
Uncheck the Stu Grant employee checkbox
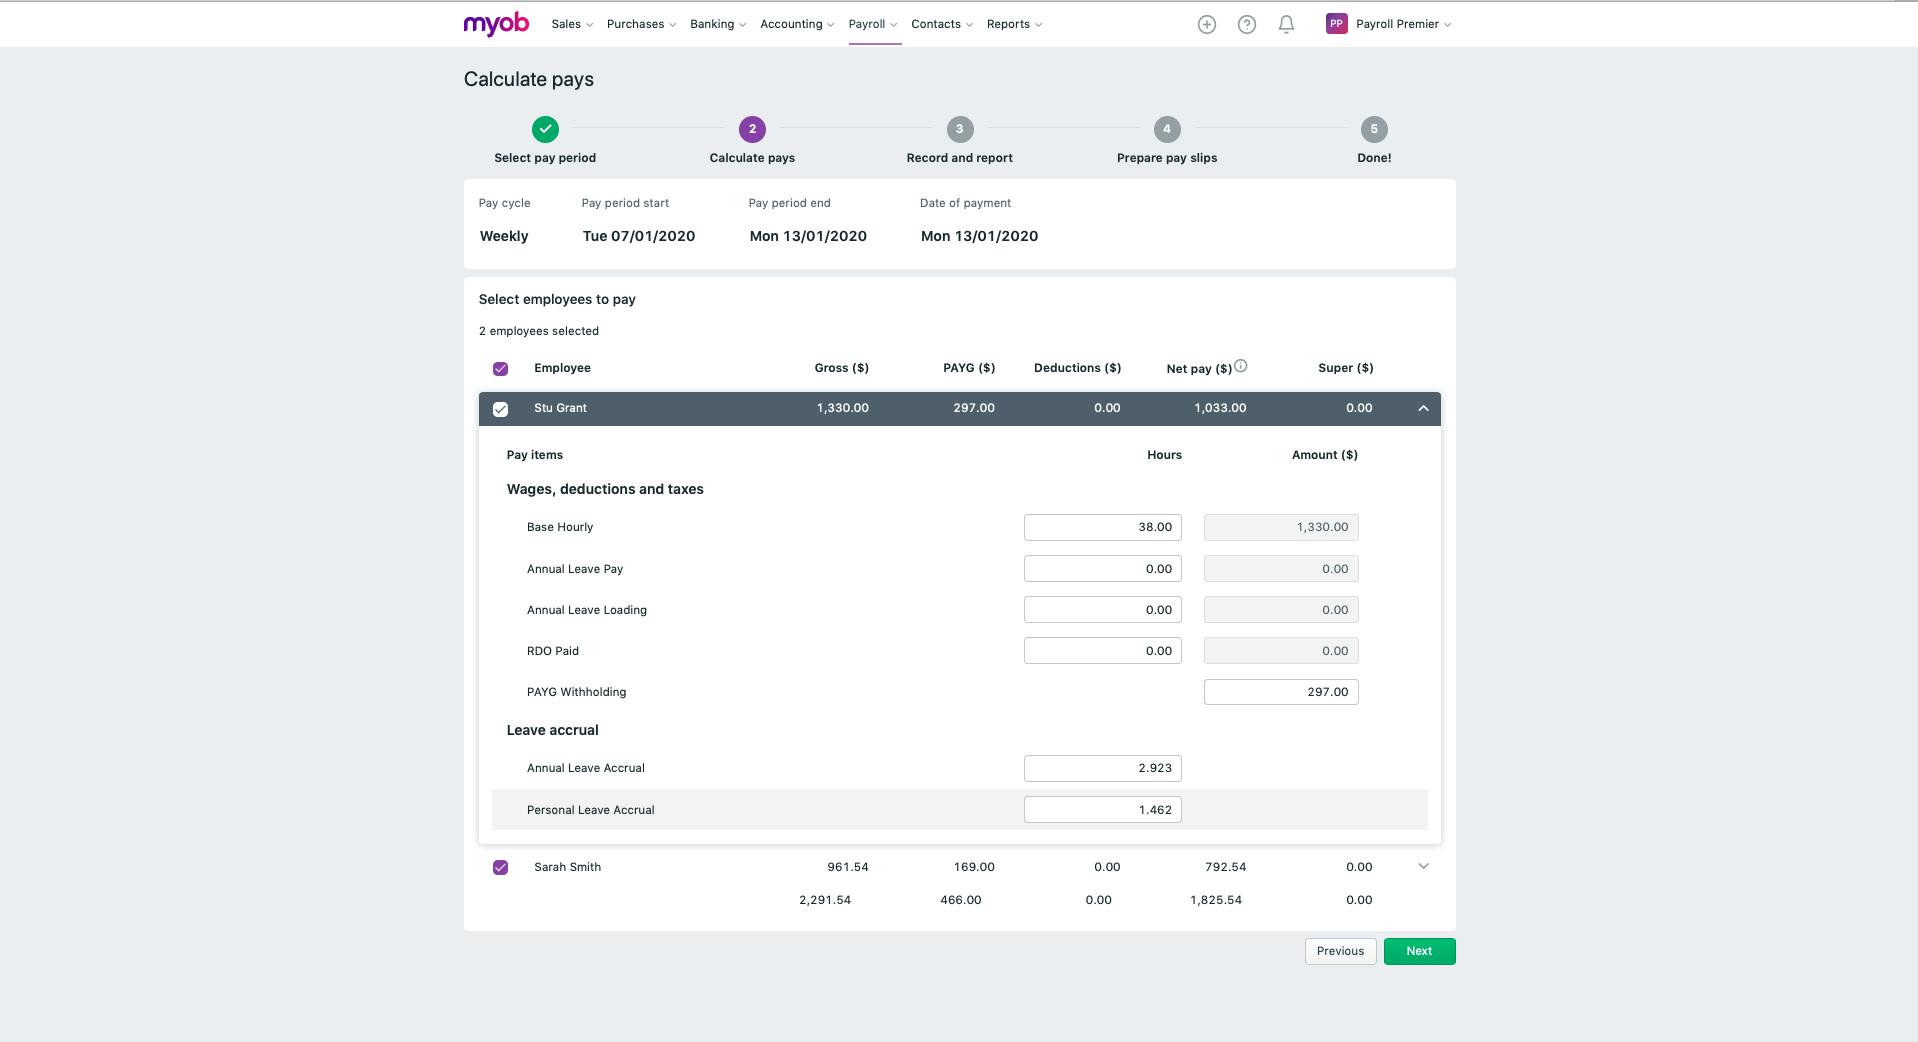pyautogui.click(x=500, y=408)
